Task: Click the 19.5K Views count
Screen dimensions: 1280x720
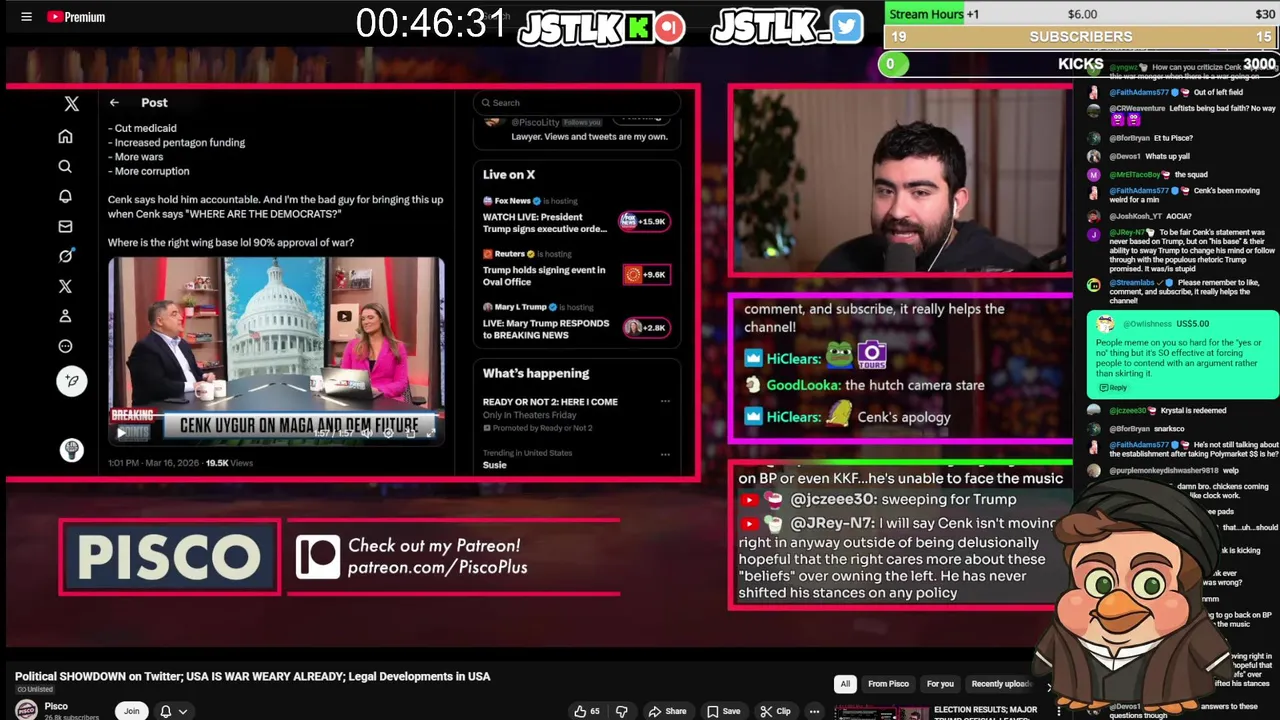Action: tap(229, 463)
